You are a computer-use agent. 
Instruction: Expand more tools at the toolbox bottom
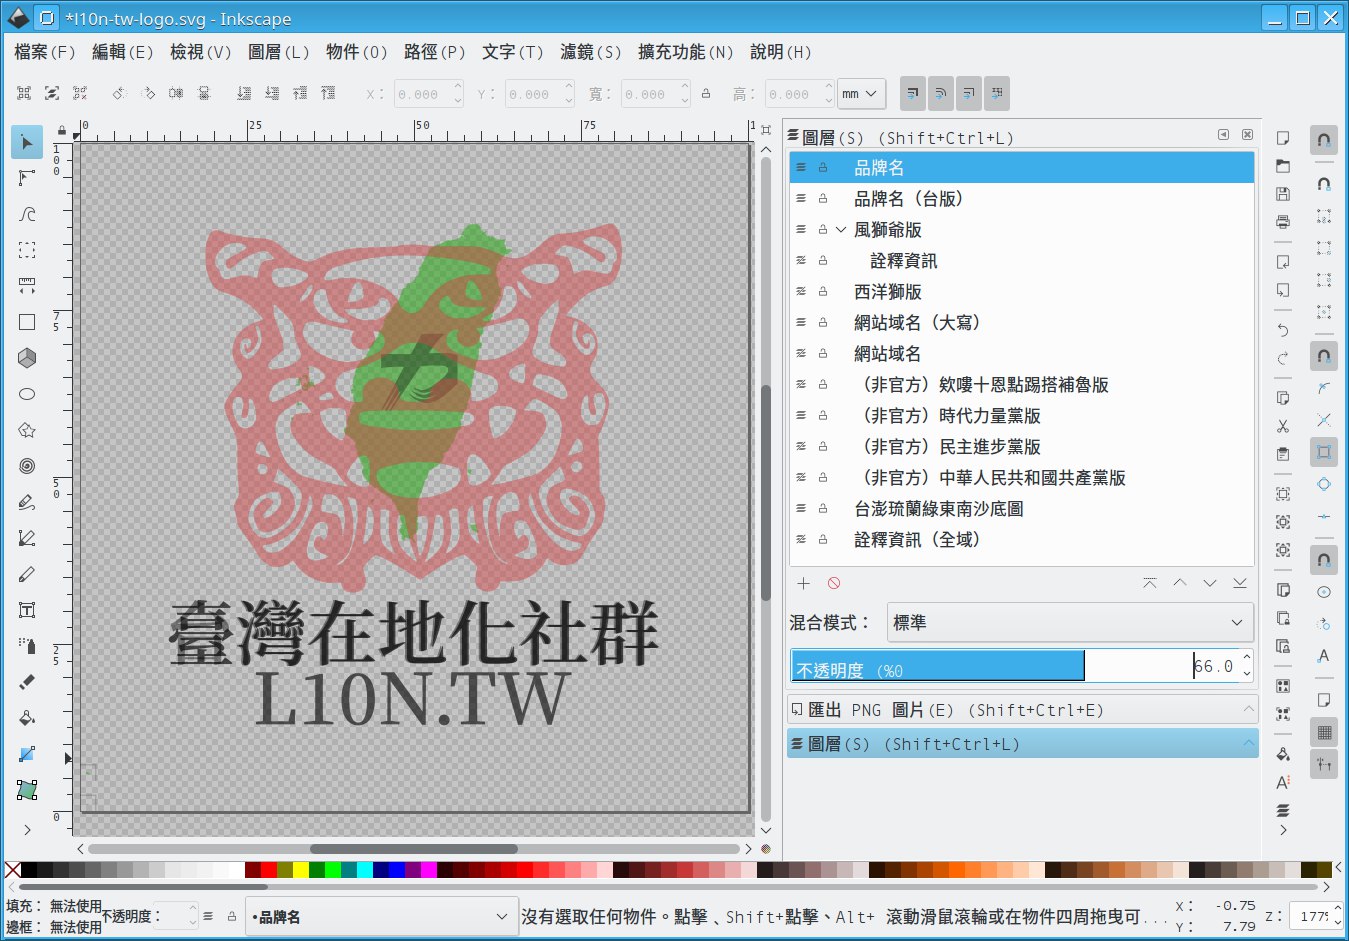[27, 830]
